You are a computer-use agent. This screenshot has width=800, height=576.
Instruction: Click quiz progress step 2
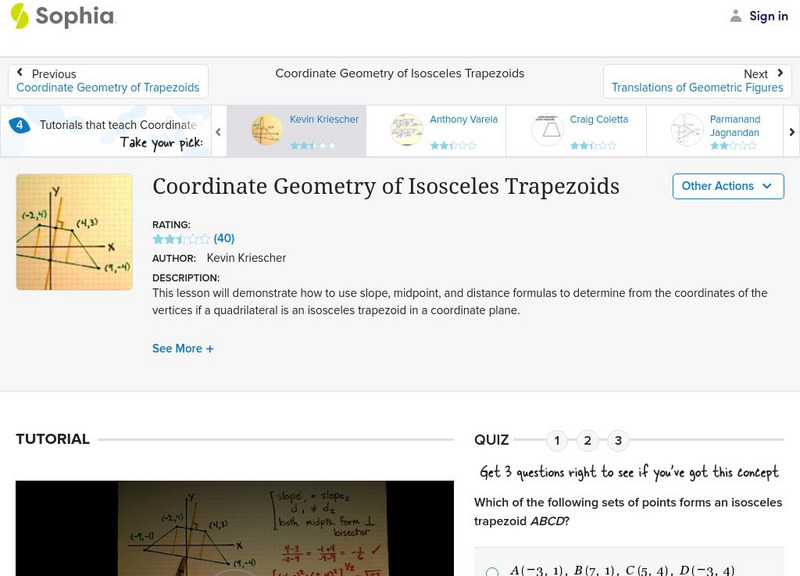587,439
